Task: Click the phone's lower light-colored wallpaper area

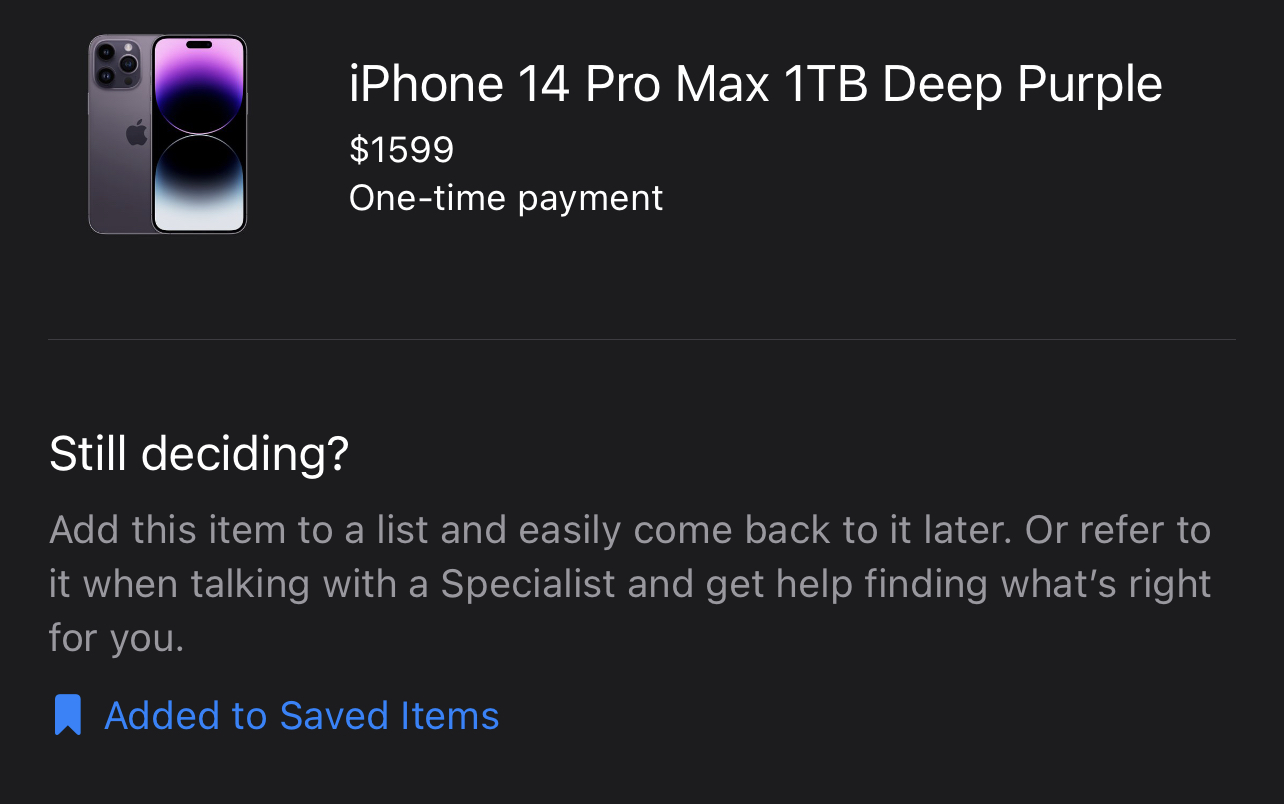Action: [199, 205]
